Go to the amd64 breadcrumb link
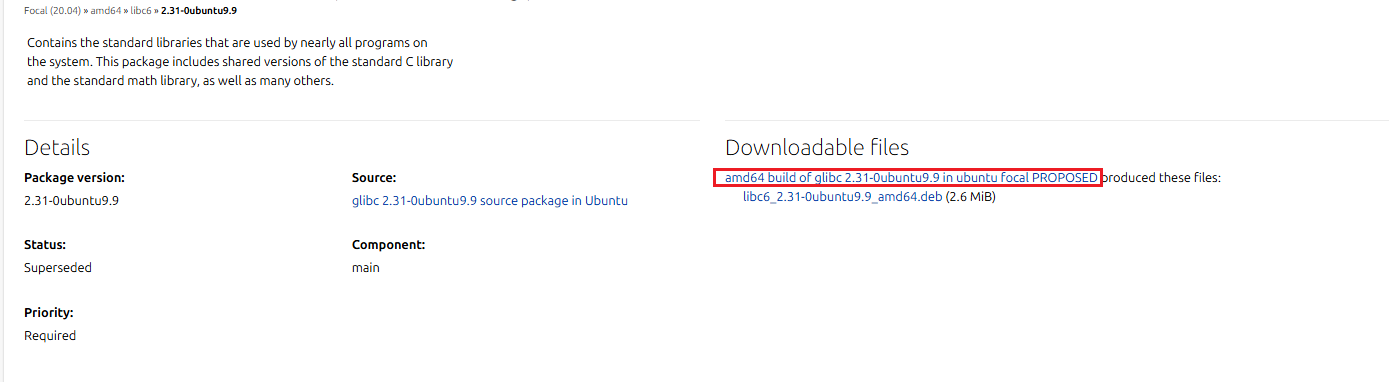 [x=107, y=10]
